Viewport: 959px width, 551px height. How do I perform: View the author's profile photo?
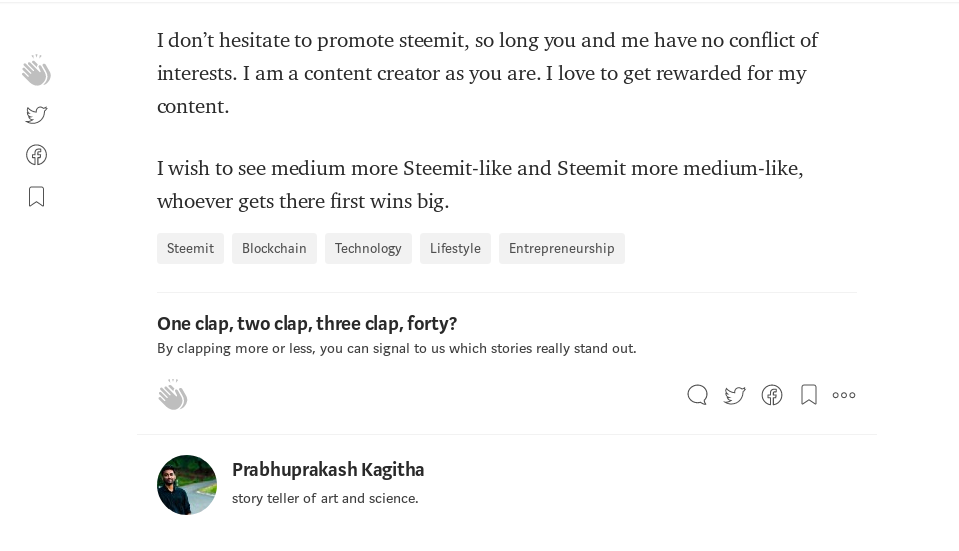click(x=187, y=485)
